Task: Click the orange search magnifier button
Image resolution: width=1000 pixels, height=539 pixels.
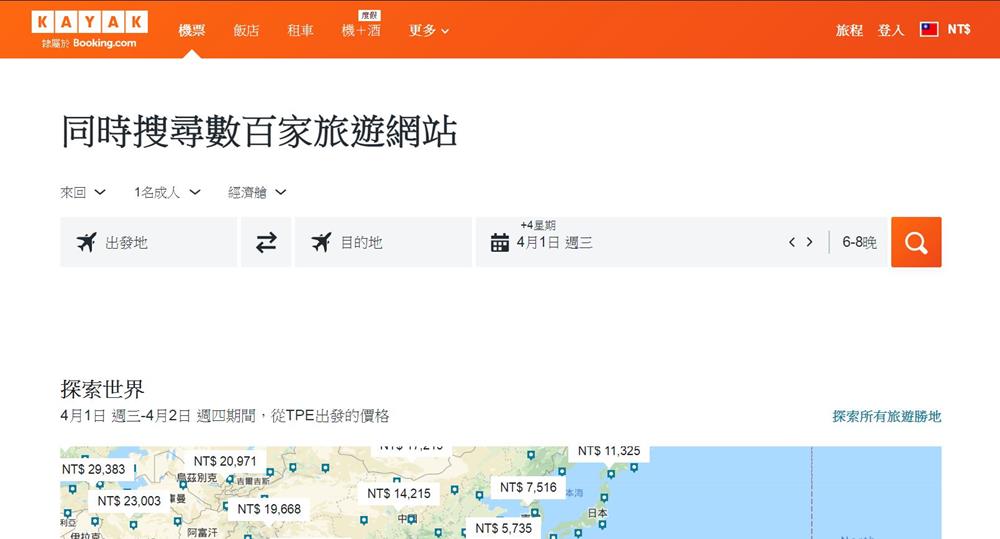Action: (x=915, y=242)
